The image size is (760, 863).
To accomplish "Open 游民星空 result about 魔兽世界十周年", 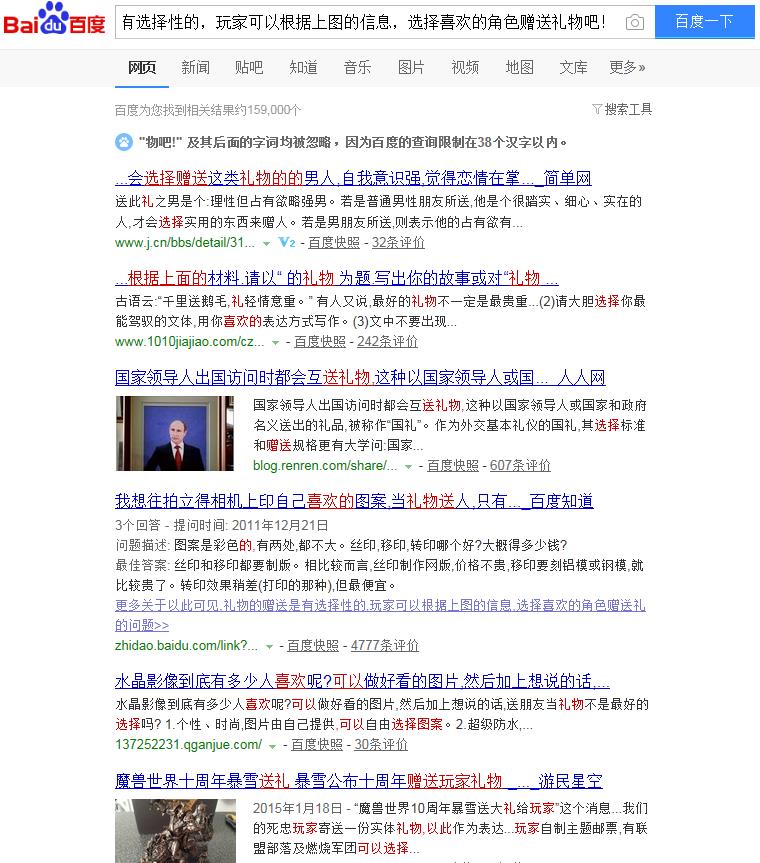I will (x=359, y=781).
